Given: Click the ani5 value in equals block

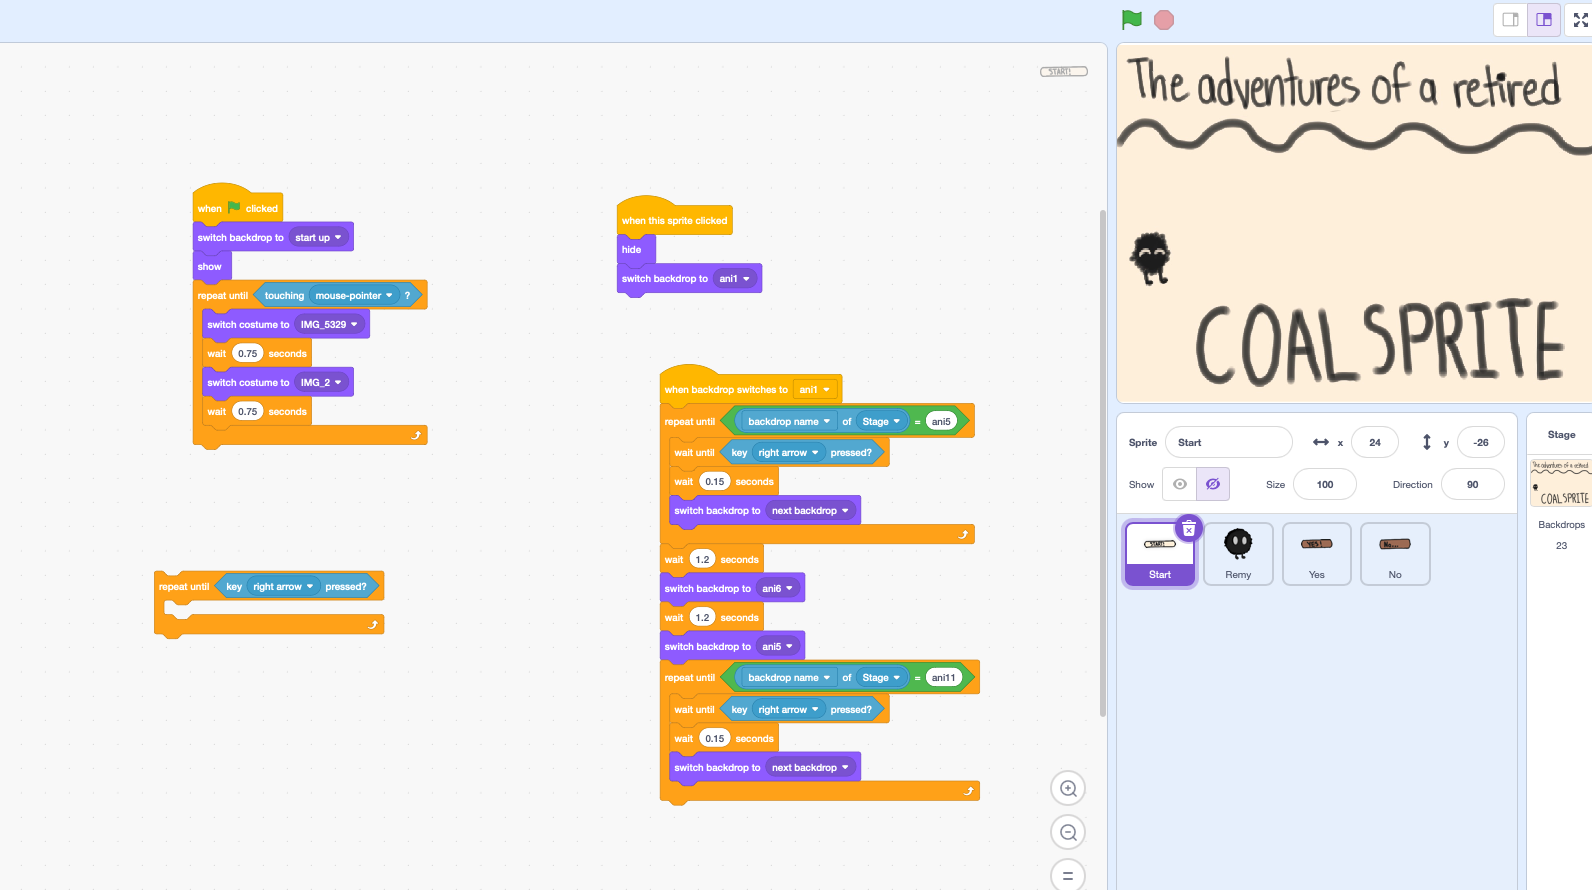Looking at the screenshot, I should point(941,421).
